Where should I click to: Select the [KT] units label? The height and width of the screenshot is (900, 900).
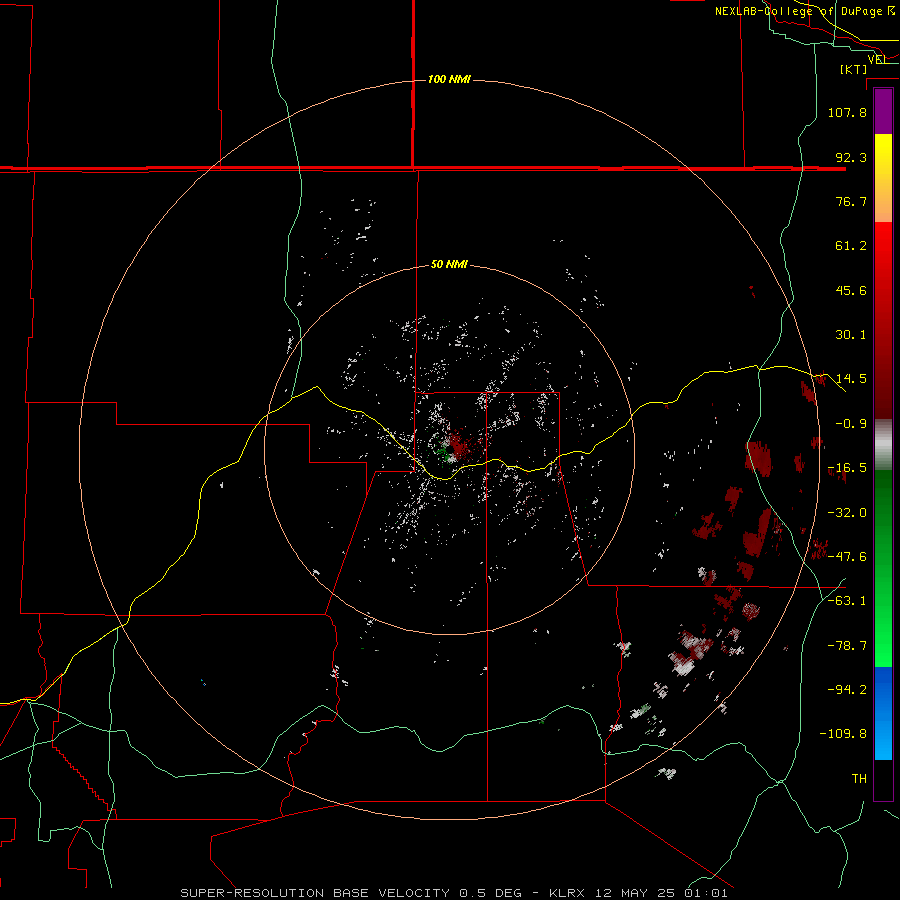coord(854,69)
